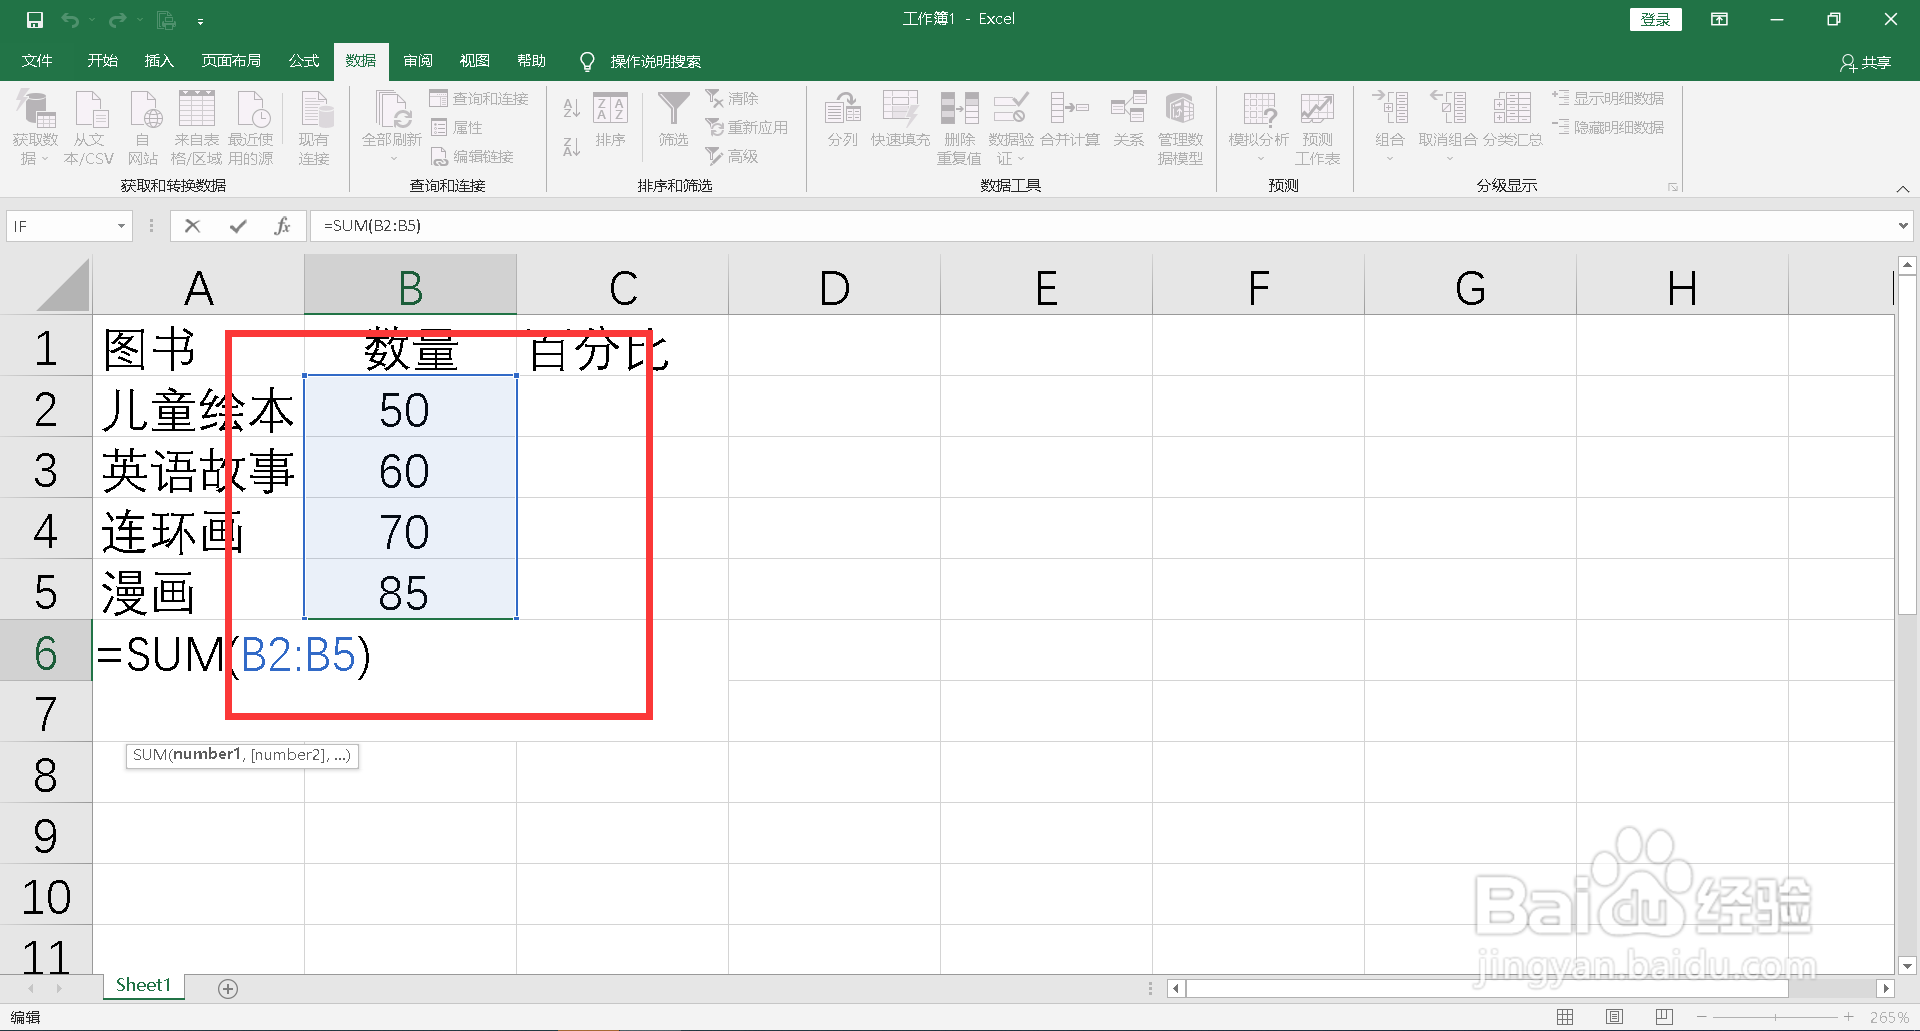Open the 插入 (Insert) tab
Image resolution: width=1920 pixels, height=1031 pixels.
[x=159, y=61]
